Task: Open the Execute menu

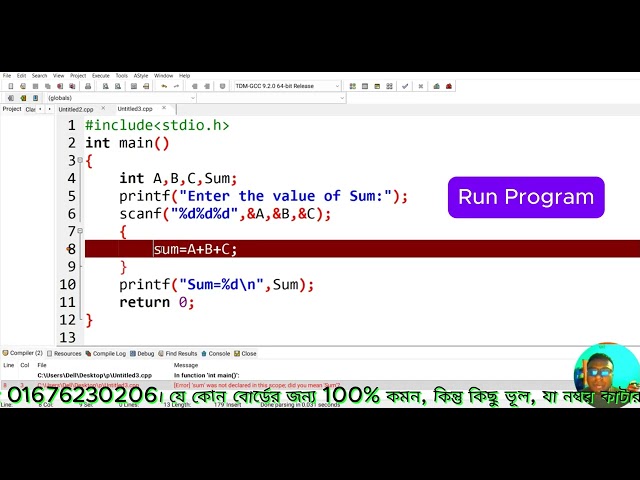Action: pos(101,76)
